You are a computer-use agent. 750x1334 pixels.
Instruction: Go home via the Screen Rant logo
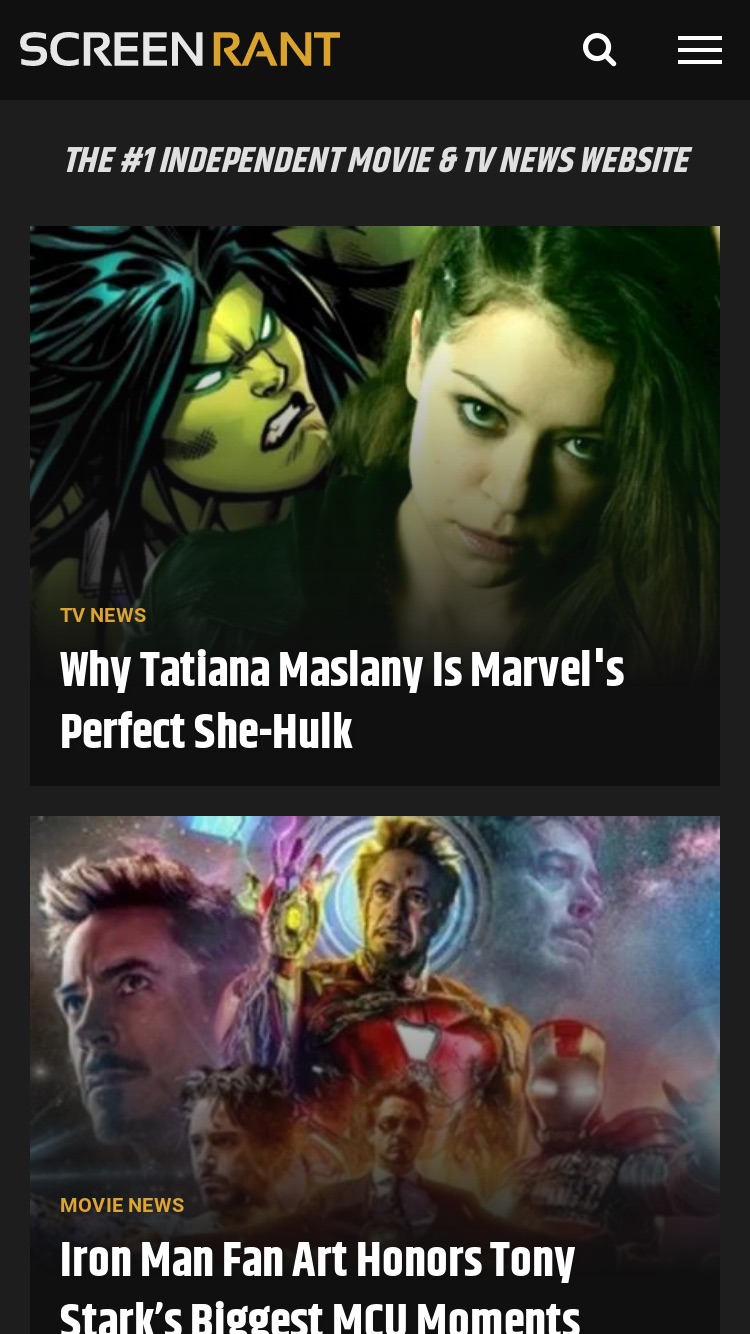point(180,50)
